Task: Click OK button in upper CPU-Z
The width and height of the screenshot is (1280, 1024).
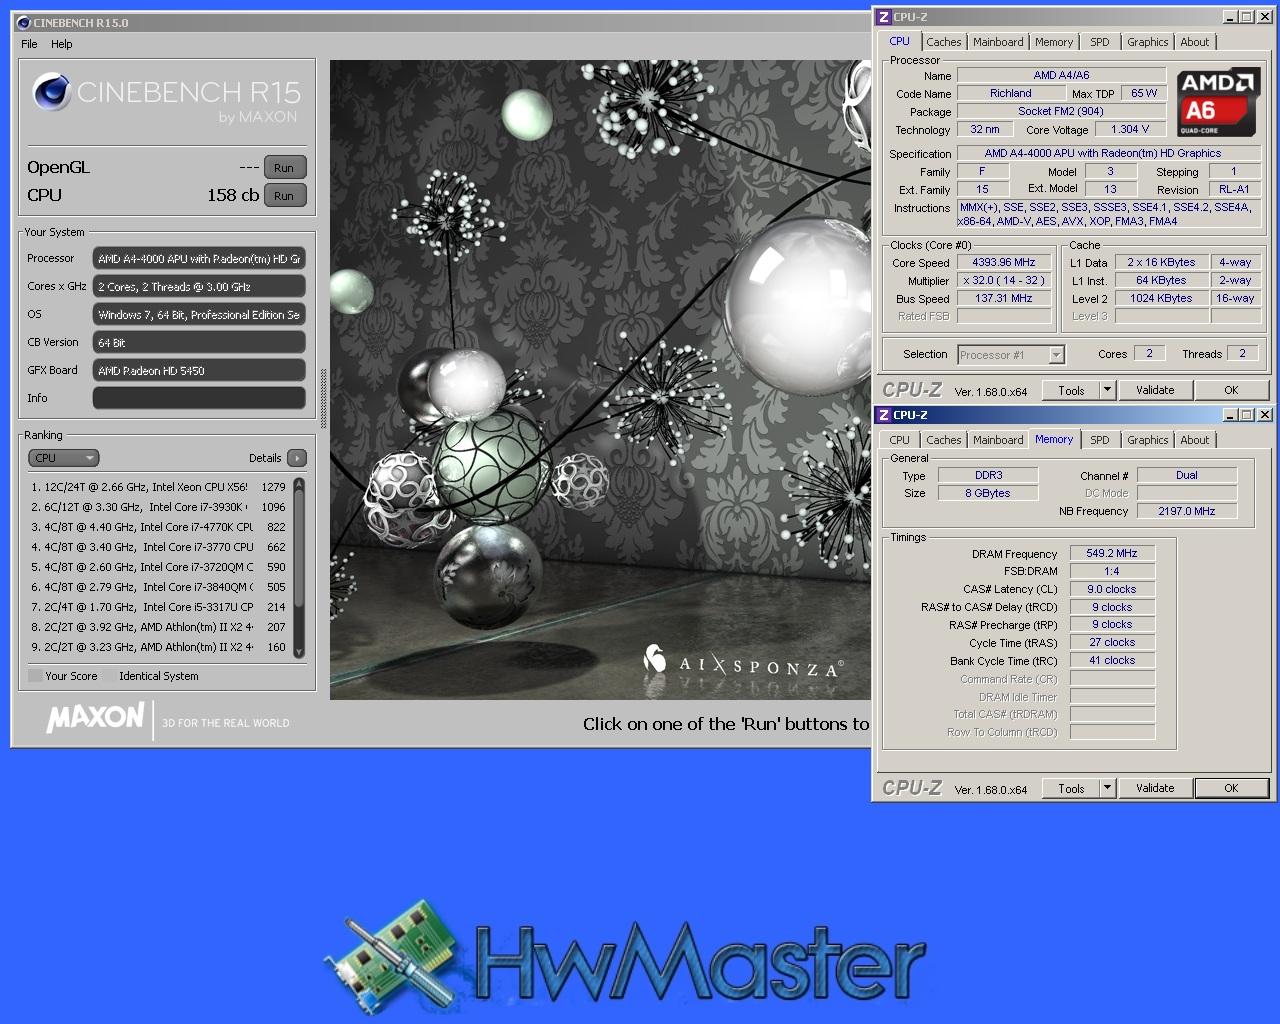Action: click(1231, 390)
